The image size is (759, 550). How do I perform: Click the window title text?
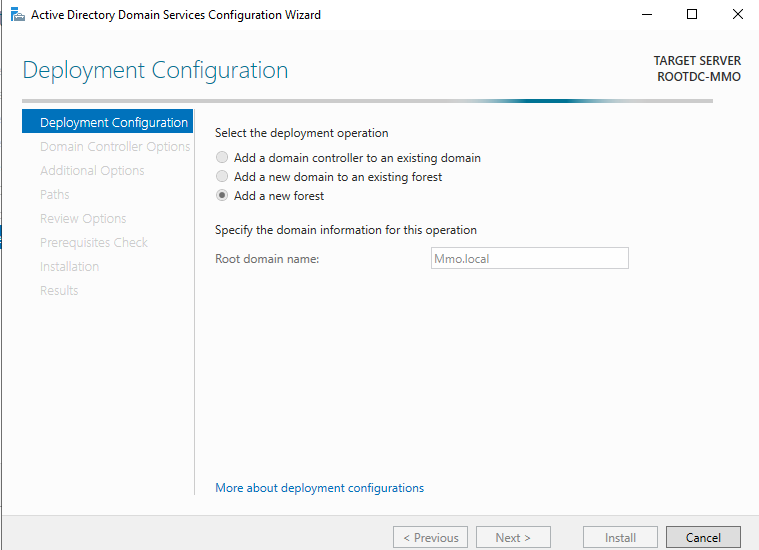coord(176,15)
